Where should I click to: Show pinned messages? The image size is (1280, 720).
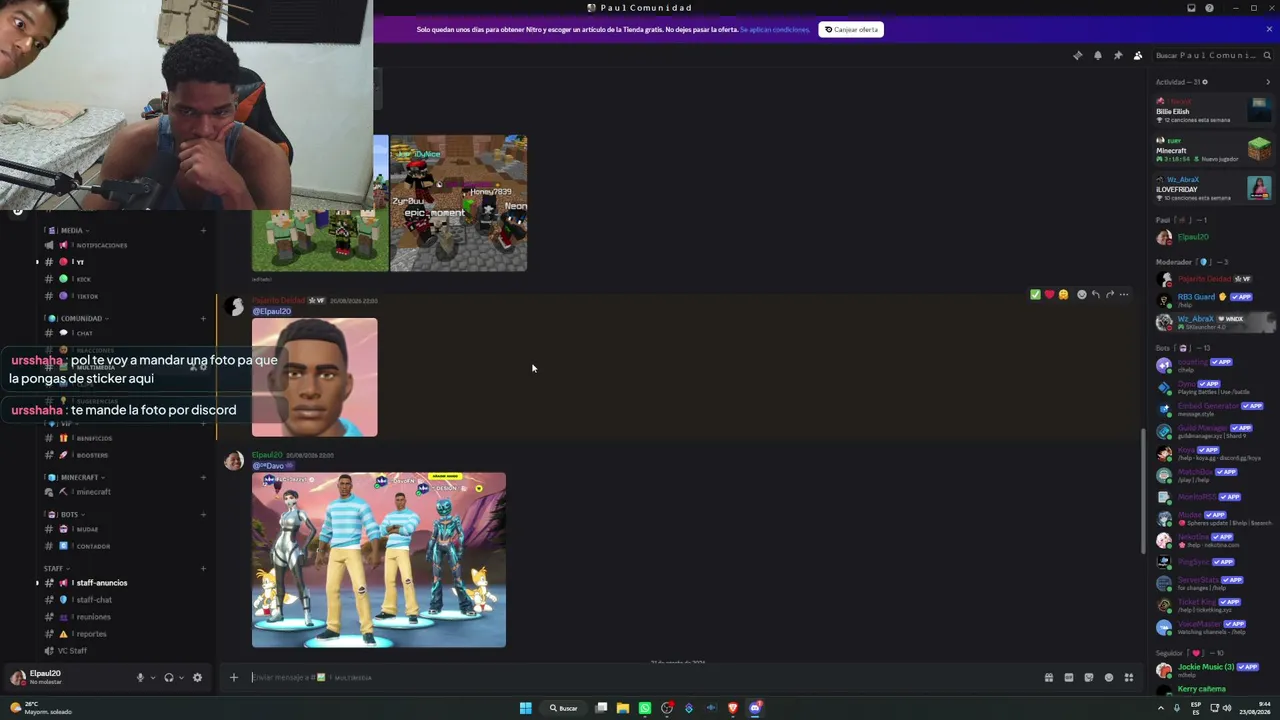pyautogui.click(x=1118, y=56)
